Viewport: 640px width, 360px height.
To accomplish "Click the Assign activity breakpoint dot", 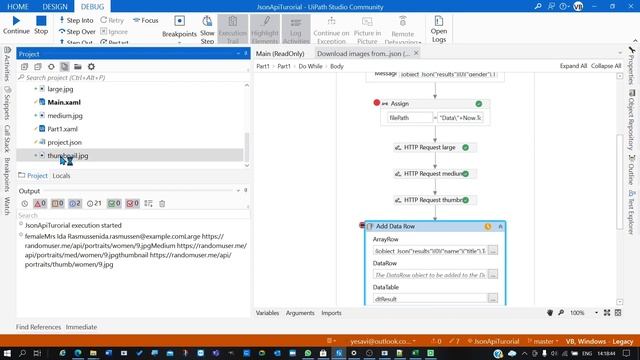I will [x=377, y=102].
